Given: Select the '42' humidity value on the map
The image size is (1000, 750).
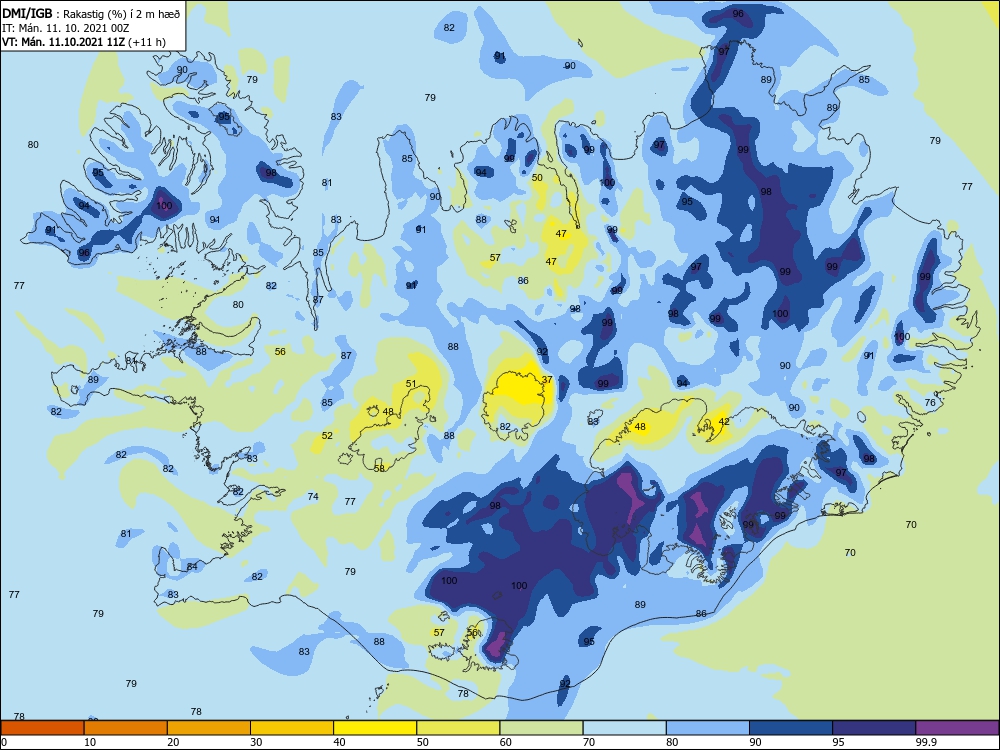Looking at the screenshot, I should click(x=724, y=422).
